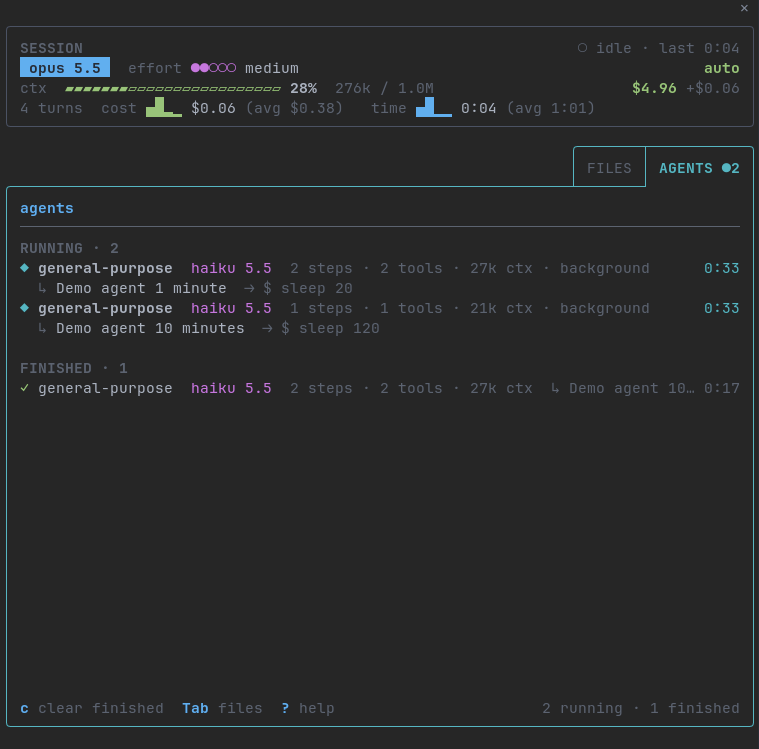Click the agents panel heading
The width and height of the screenshot is (759, 749).
46,208
